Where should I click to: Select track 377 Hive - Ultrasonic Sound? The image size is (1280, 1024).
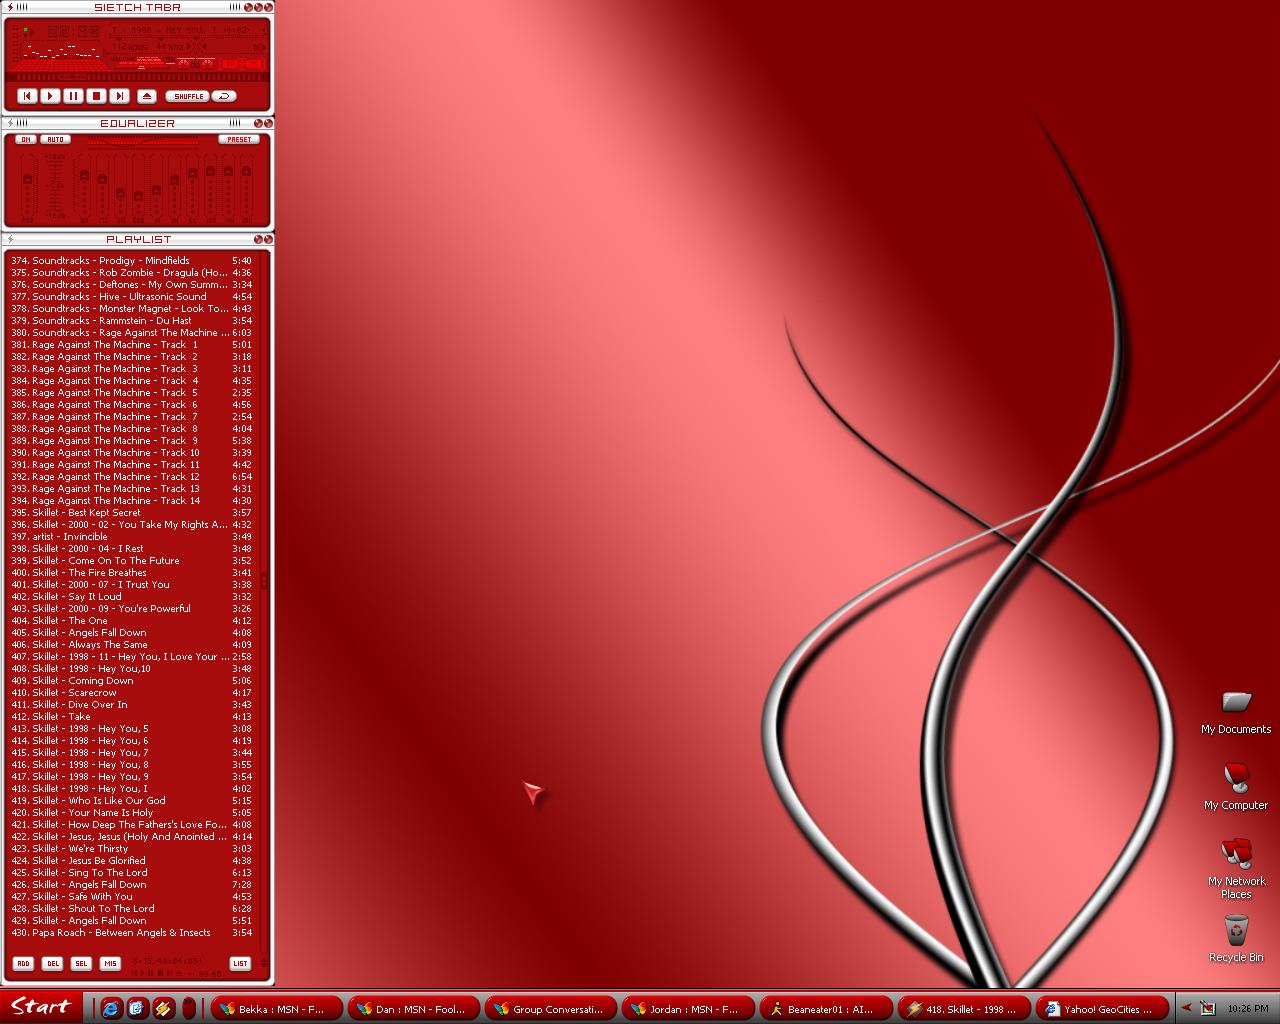tap(132, 297)
